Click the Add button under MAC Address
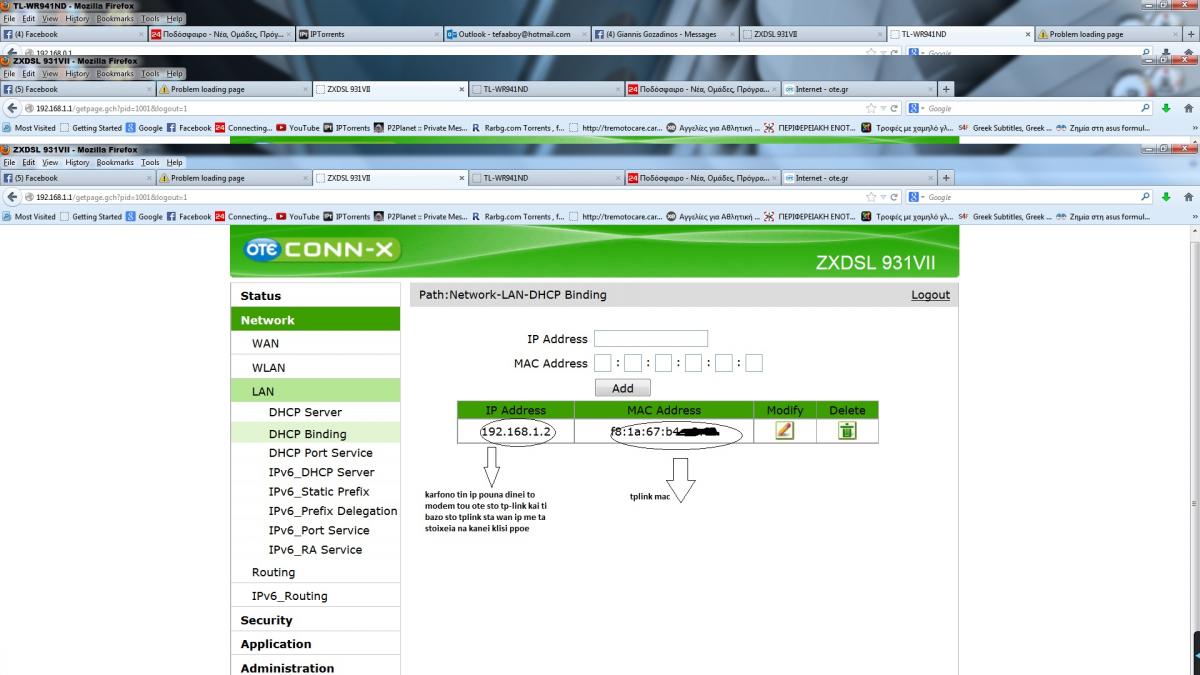Screen dimensions: 1200x675 622,387
